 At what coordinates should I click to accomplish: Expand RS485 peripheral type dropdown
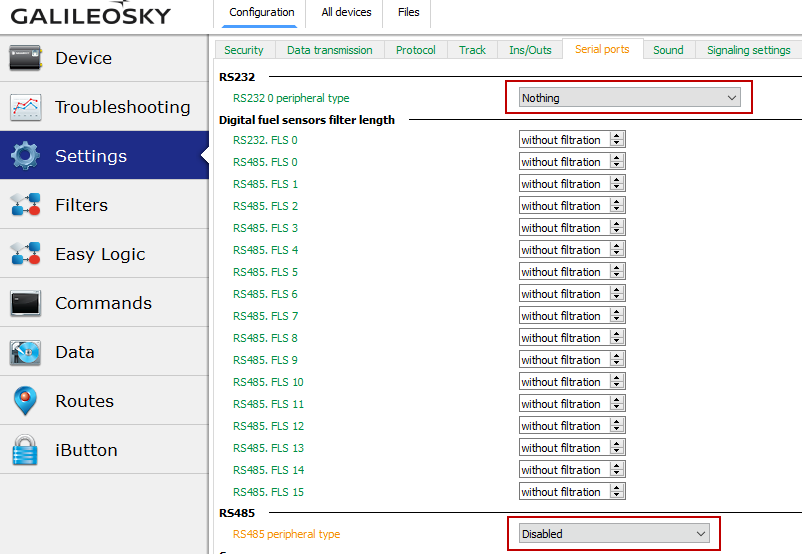pos(614,534)
